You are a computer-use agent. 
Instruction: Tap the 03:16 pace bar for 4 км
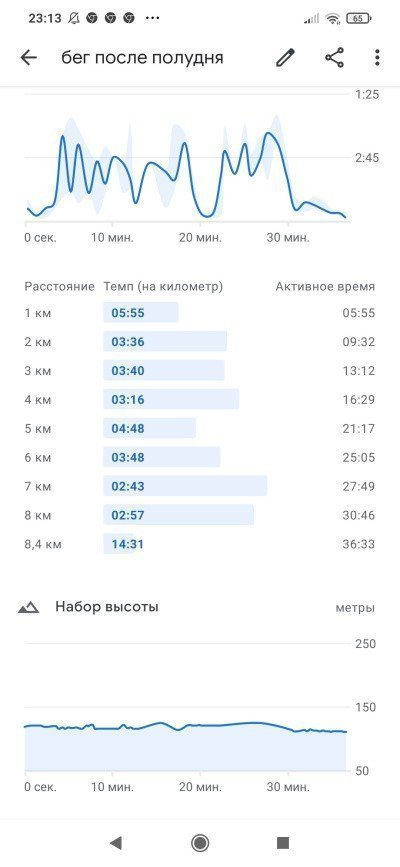tap(171, 400)
